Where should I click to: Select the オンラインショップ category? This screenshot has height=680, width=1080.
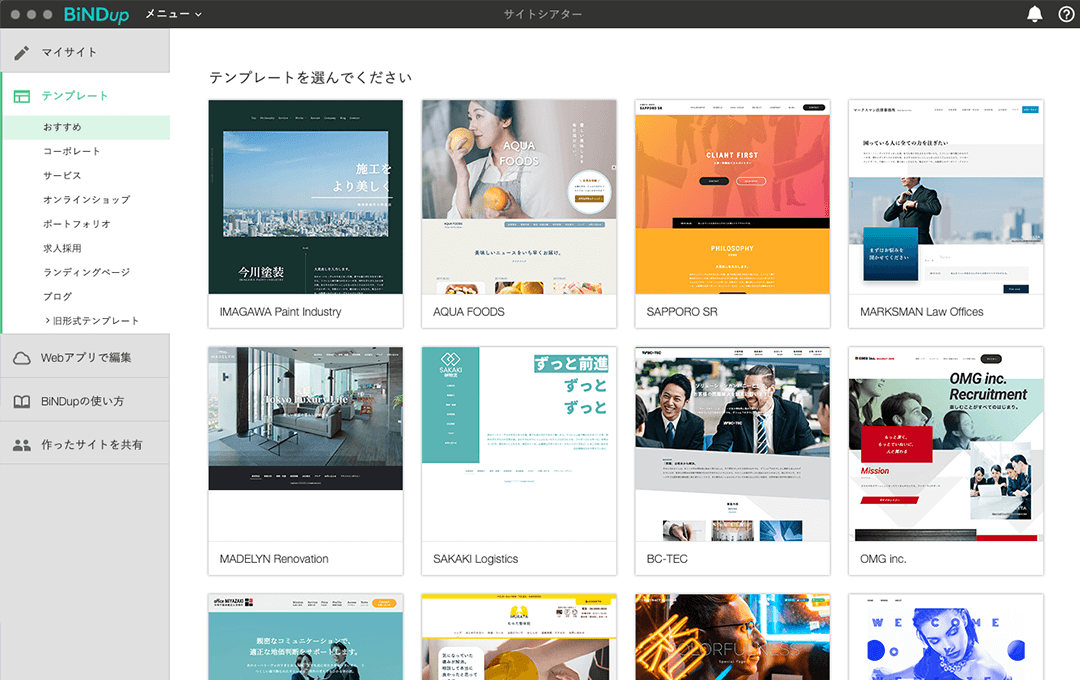click(x=86, y=200)
